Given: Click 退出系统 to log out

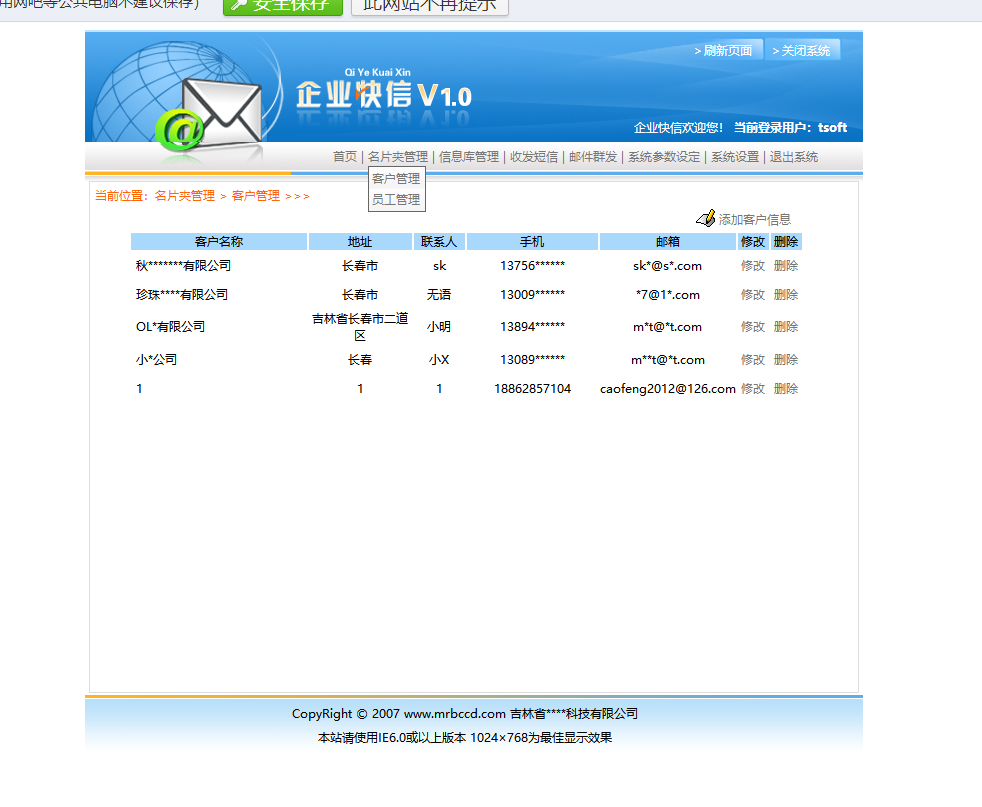Looking at the screenshot, I should tap(793, 157).
